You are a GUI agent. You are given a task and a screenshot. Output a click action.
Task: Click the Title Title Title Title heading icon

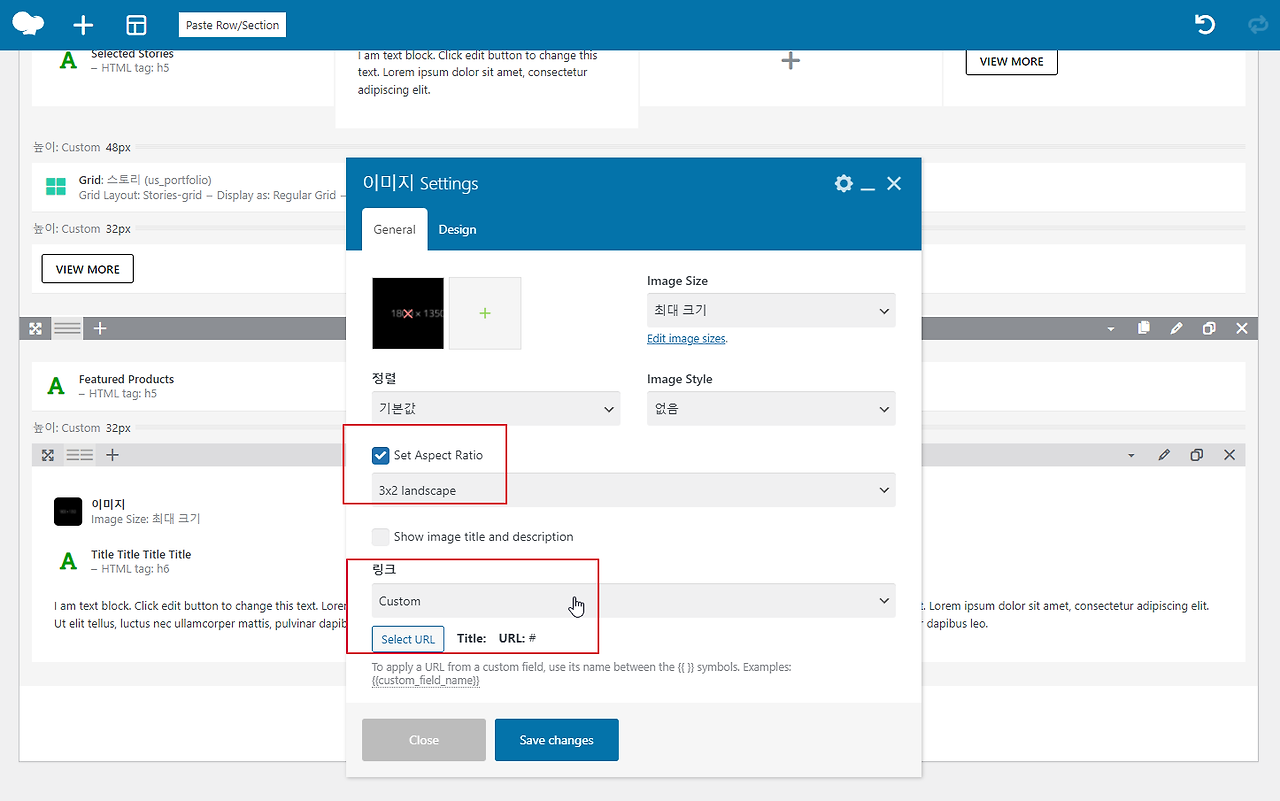(x=68, y=561)
